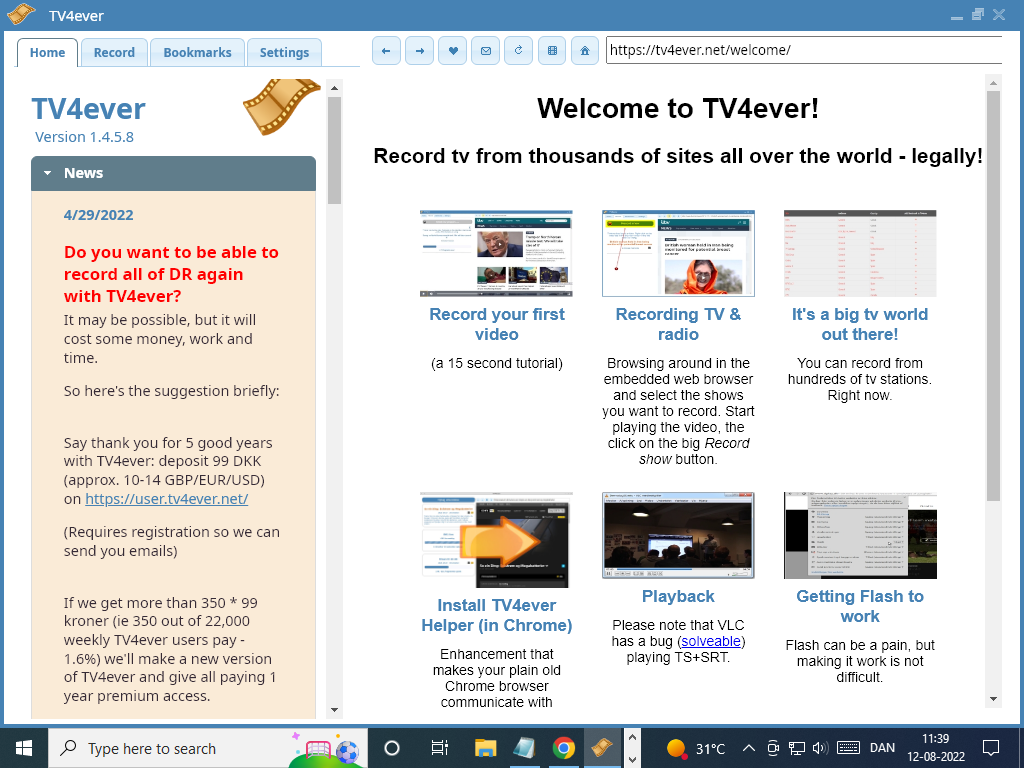Open the 'Recording TV & radio' link
The width and height of the screenshot is (1024, 768).
679,324
